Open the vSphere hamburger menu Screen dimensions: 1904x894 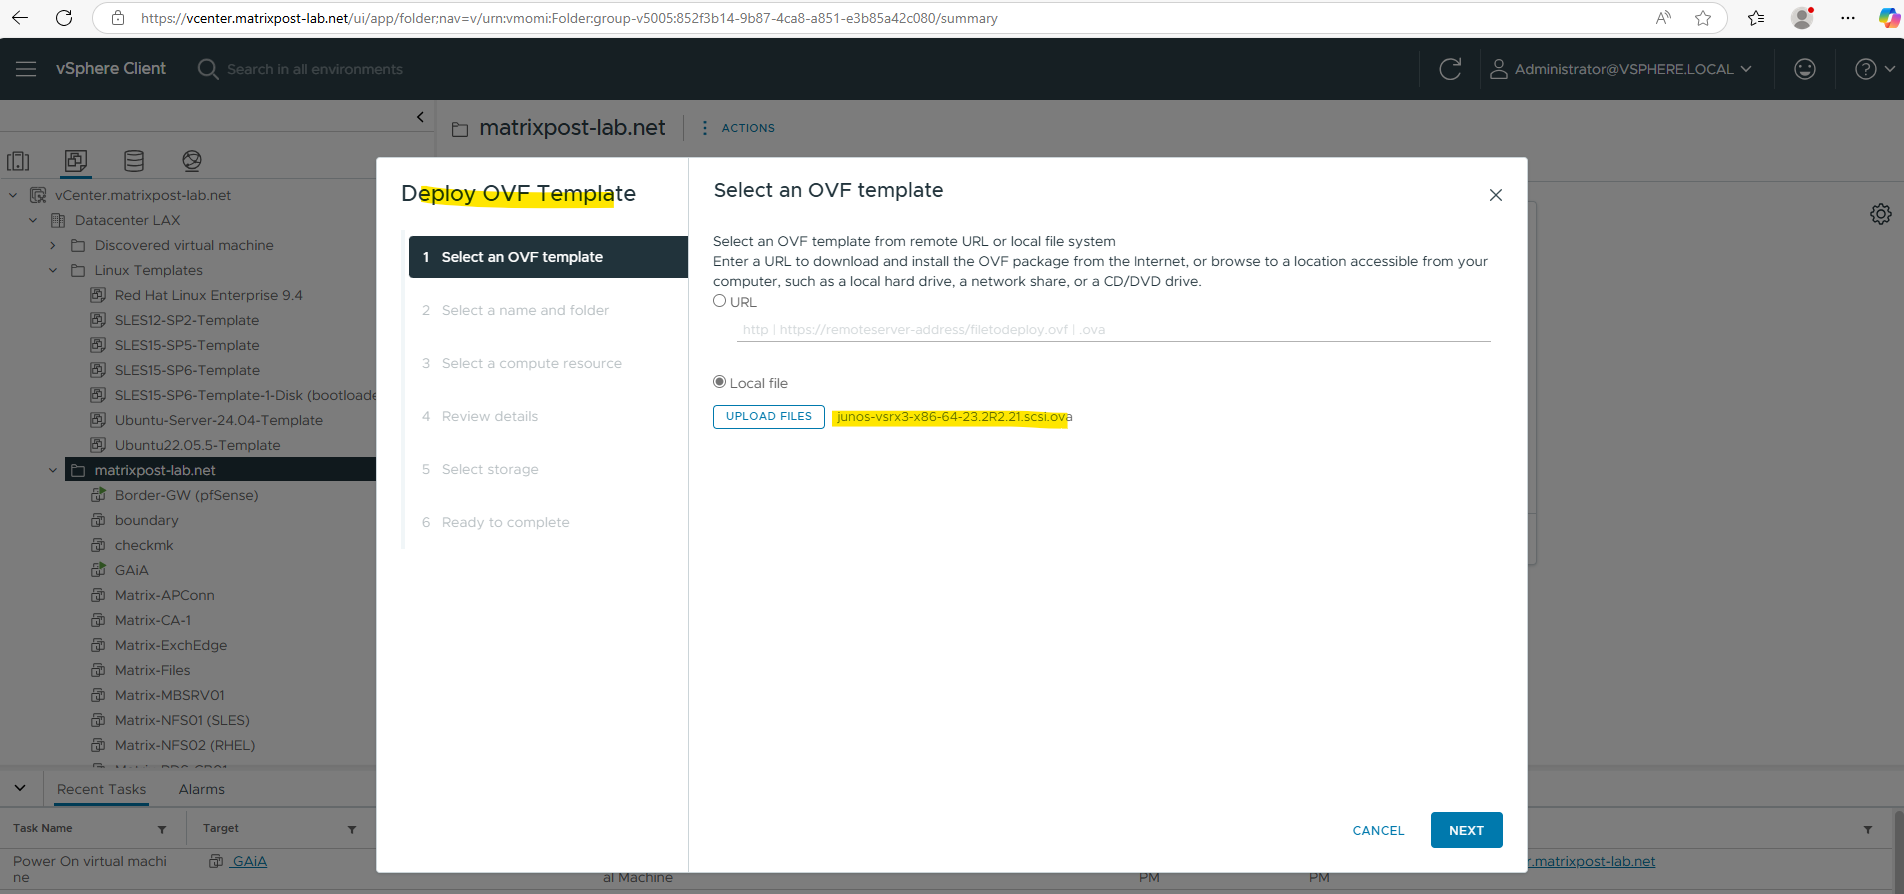tap(26, 69)
